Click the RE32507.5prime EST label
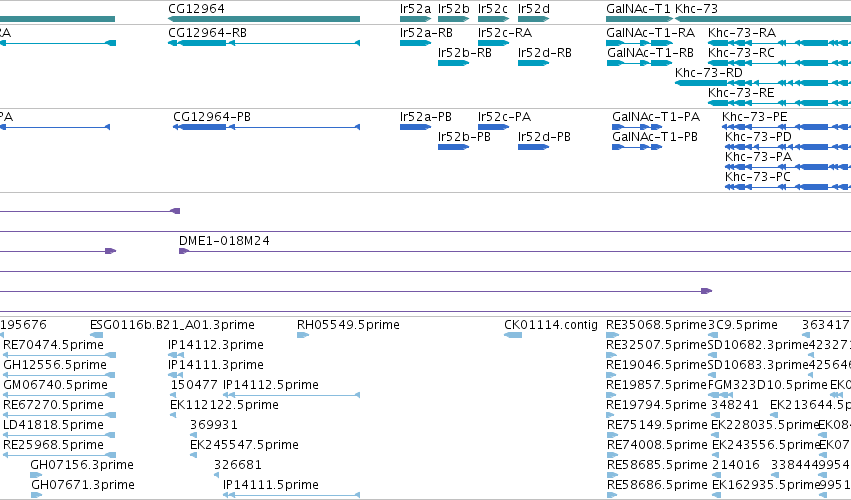 pyautogui.click(x=657, y=345)
